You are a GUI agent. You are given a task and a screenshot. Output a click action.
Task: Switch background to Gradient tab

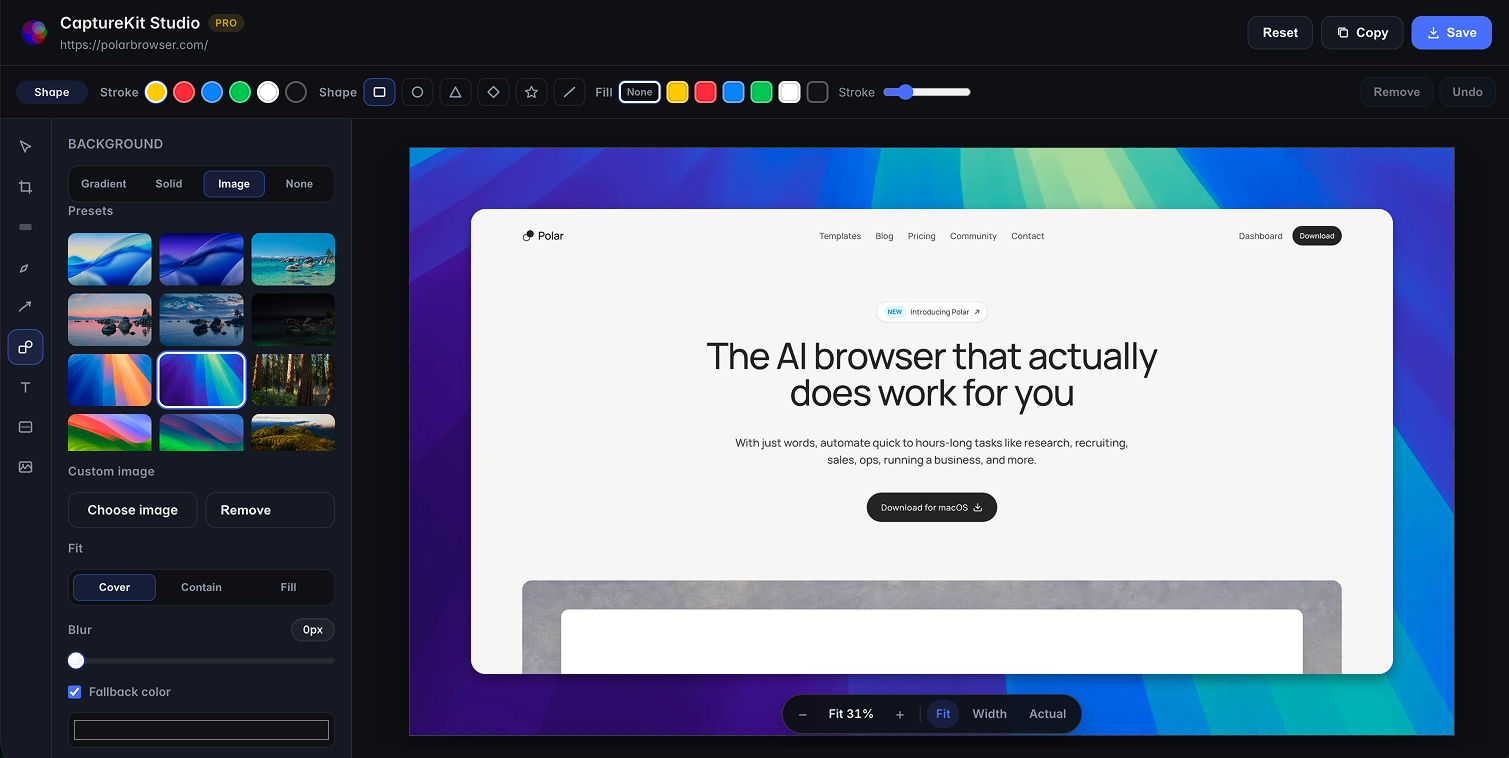(104, 184)
